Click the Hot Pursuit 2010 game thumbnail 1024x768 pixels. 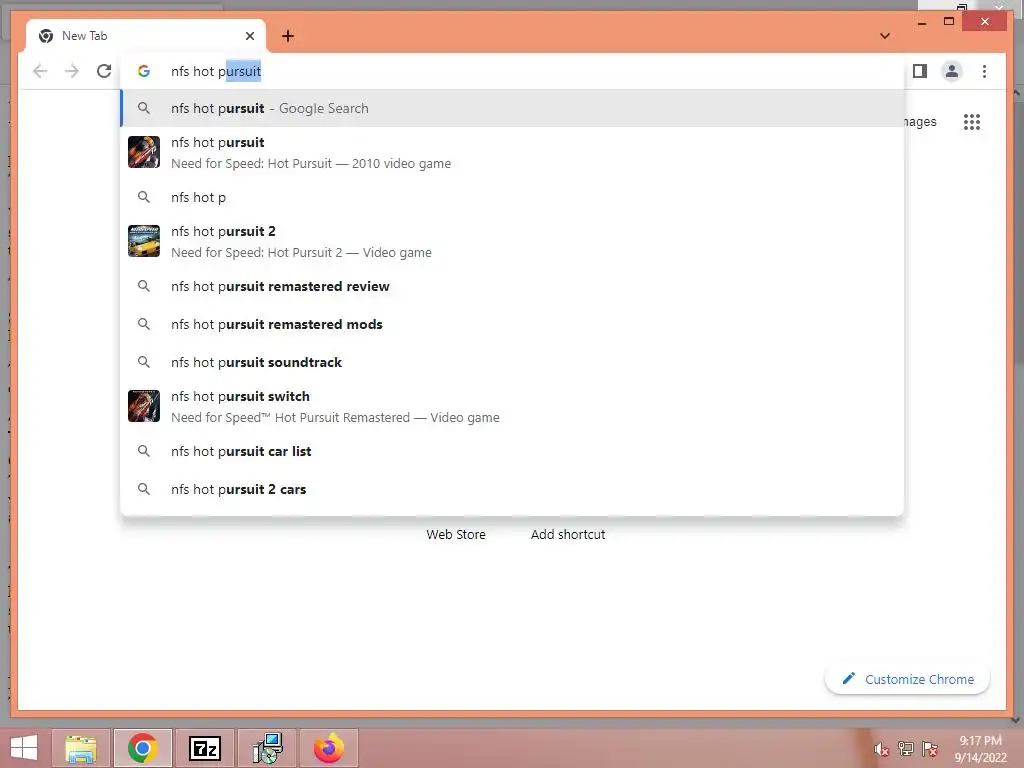pyautogui.click(x=144, y=152)
